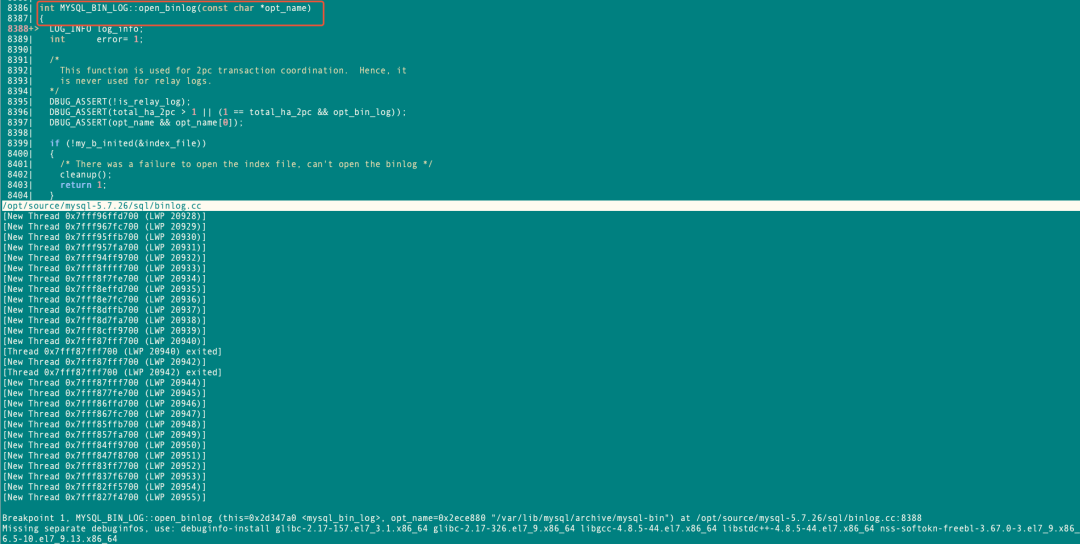Click New Thread line with LWP 20931
Viewport: 1080px width, 544px height.
pyautogui.click(x=104, y=247)
